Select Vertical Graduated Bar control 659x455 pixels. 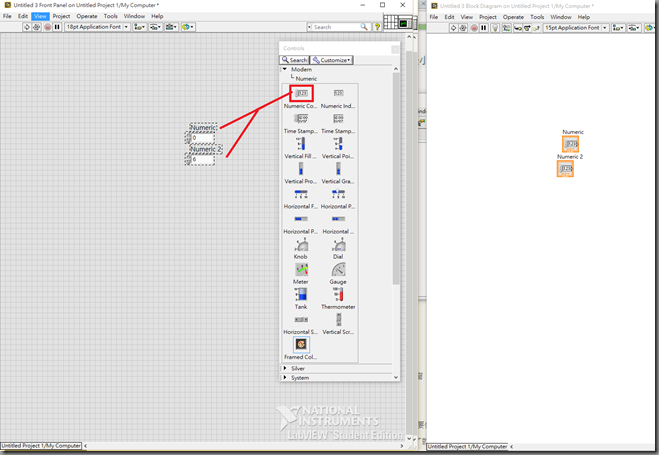click(x=338, y=169)
